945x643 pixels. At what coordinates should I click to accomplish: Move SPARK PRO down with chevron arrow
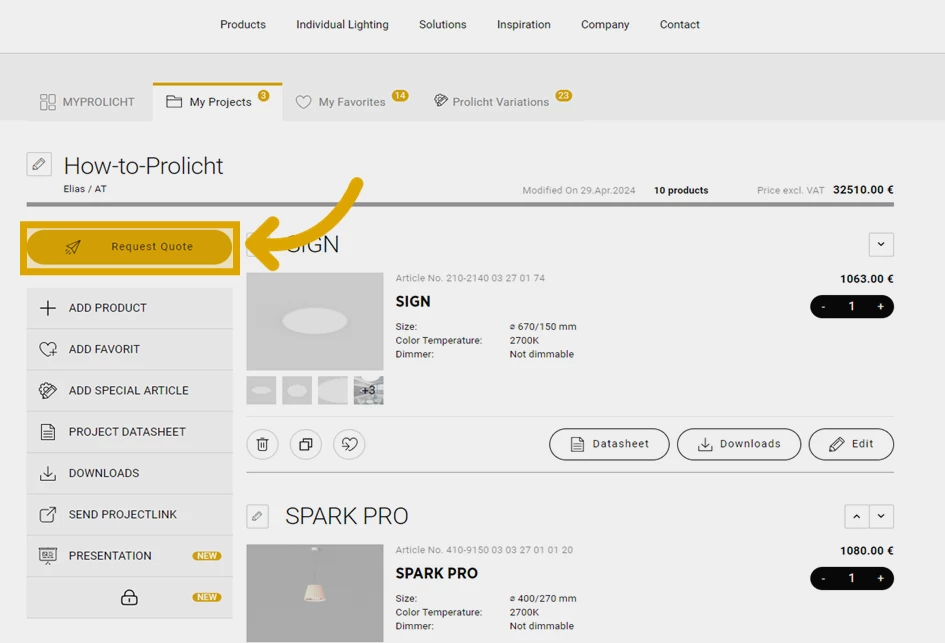pyautogui.click(x=881, y=516)
